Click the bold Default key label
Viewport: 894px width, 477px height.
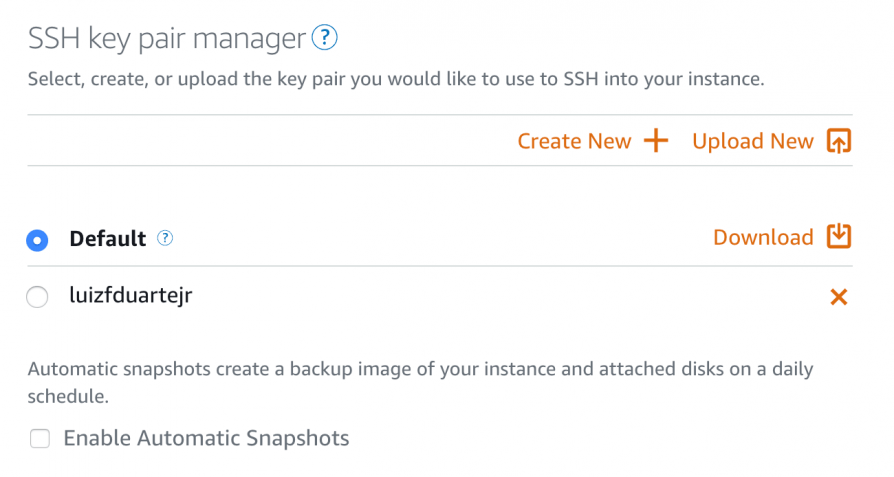tap(108, 239)
